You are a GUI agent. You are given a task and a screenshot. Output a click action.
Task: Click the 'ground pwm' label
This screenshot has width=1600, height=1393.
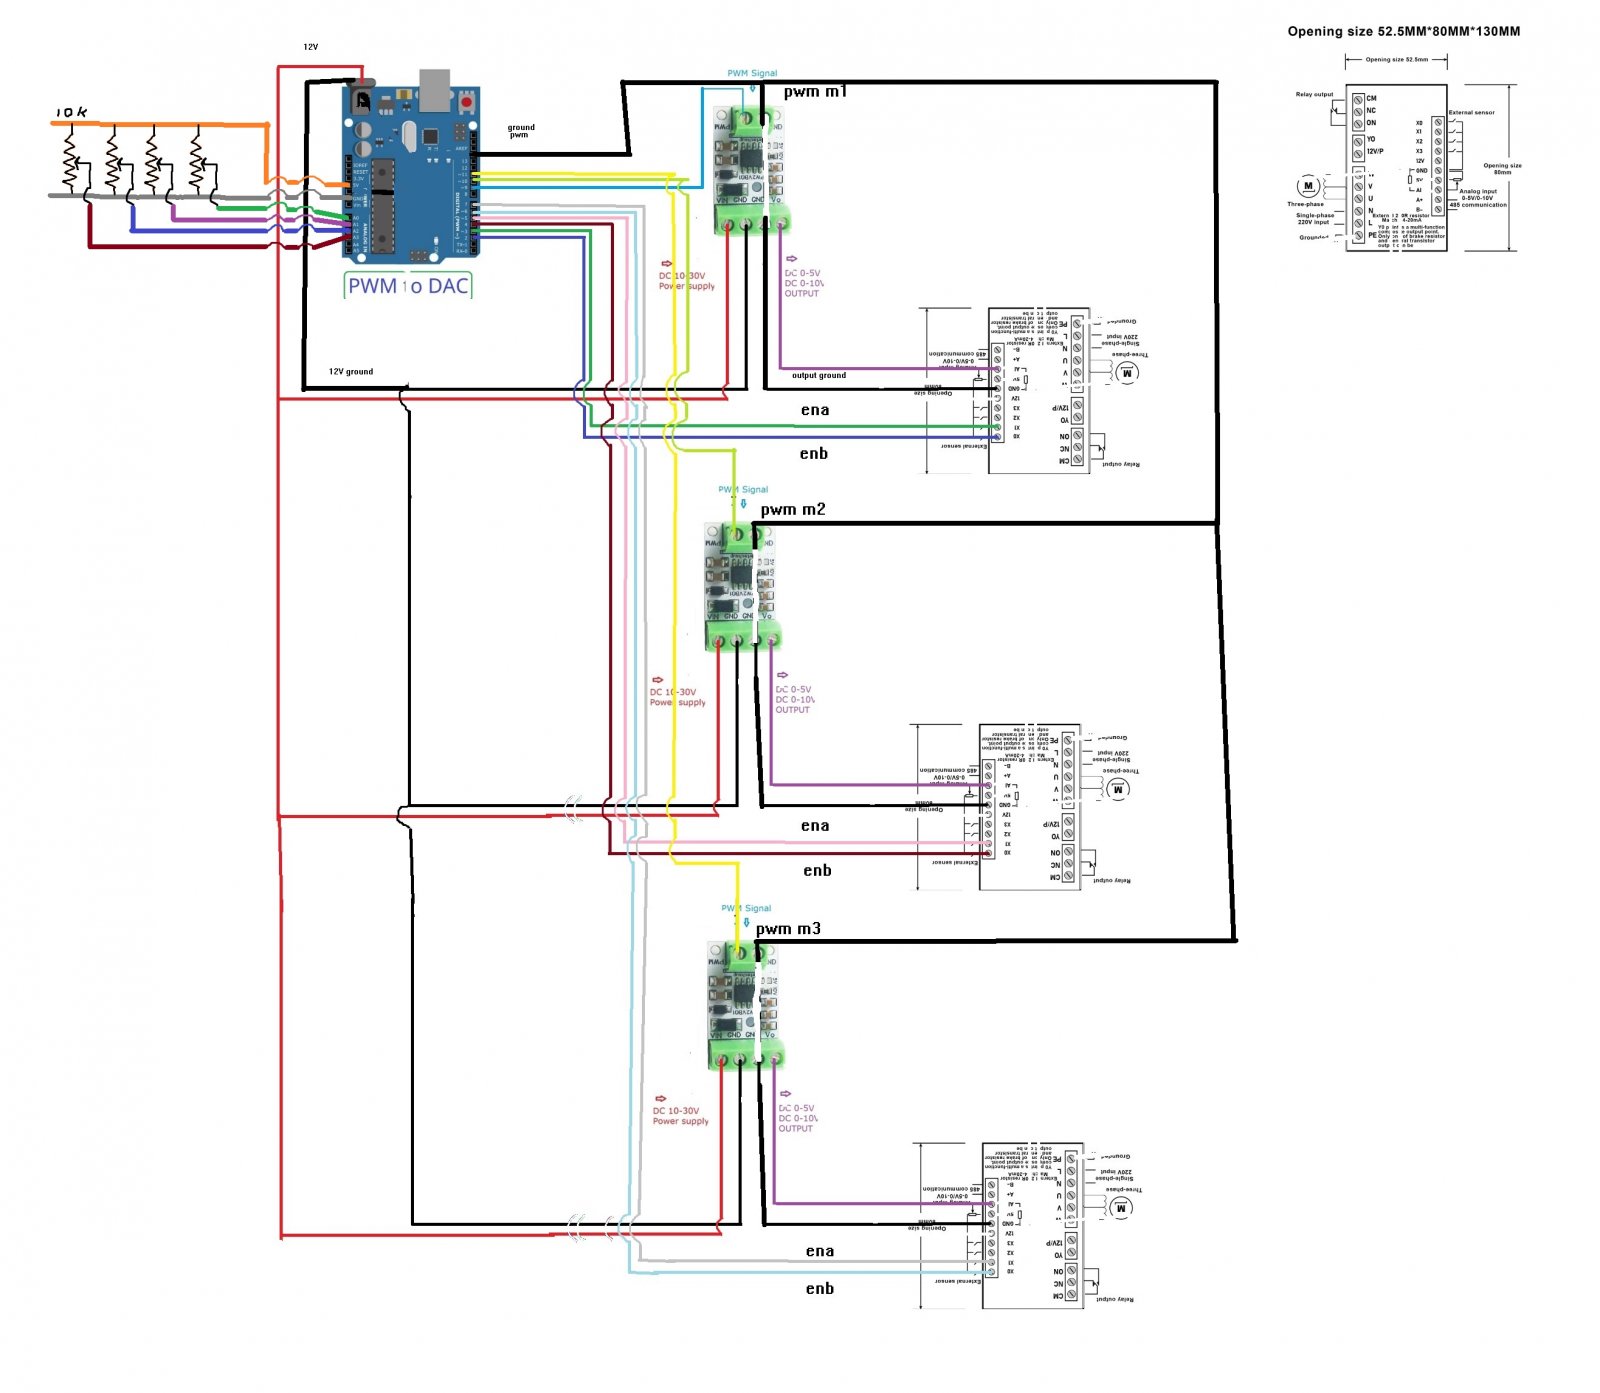tap(520, 131)
